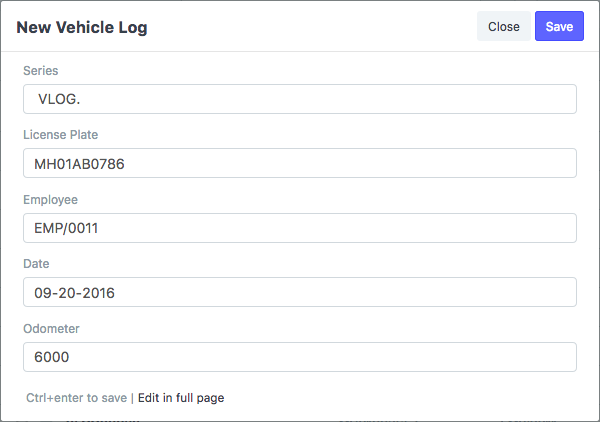The height and width of the screenshot is (422, 600).
Task: Focus the Series input field
Action: 300,99
